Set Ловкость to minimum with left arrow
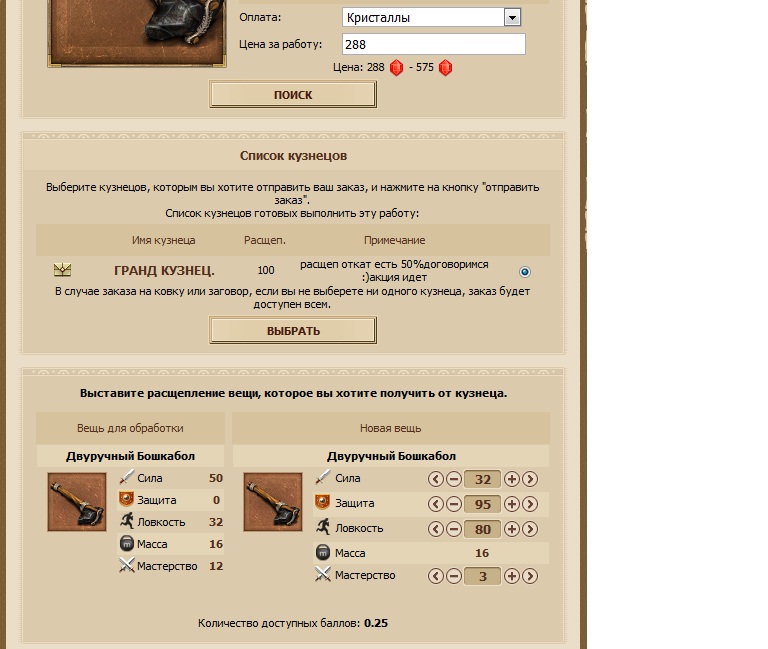768x649 pixels. click(x=435, y=529)
